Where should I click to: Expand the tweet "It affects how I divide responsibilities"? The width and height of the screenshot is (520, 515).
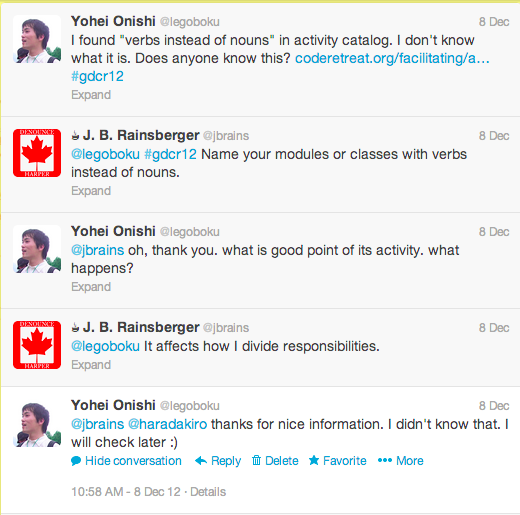coord(91,365)
